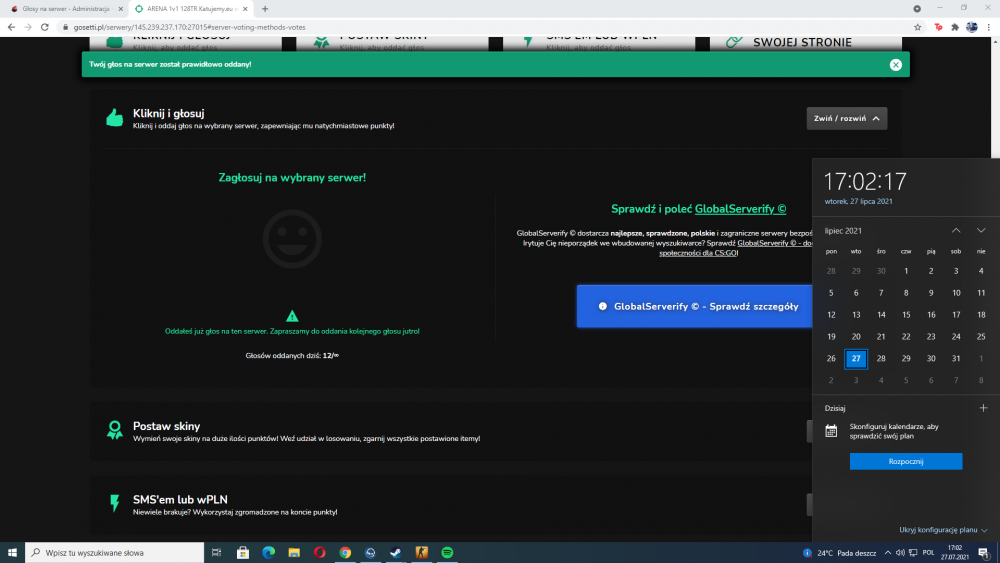Click the address bar URL

coord(189,27)
